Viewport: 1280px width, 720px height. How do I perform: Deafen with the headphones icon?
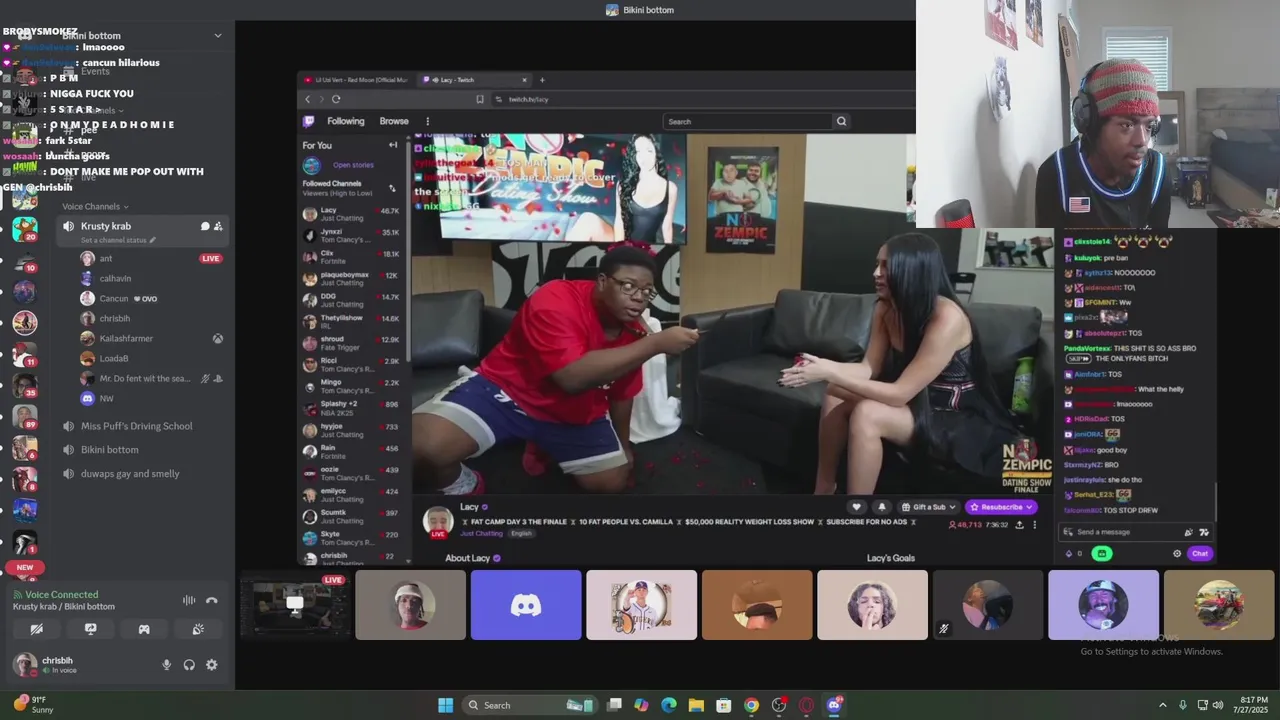tap(189, 665)
